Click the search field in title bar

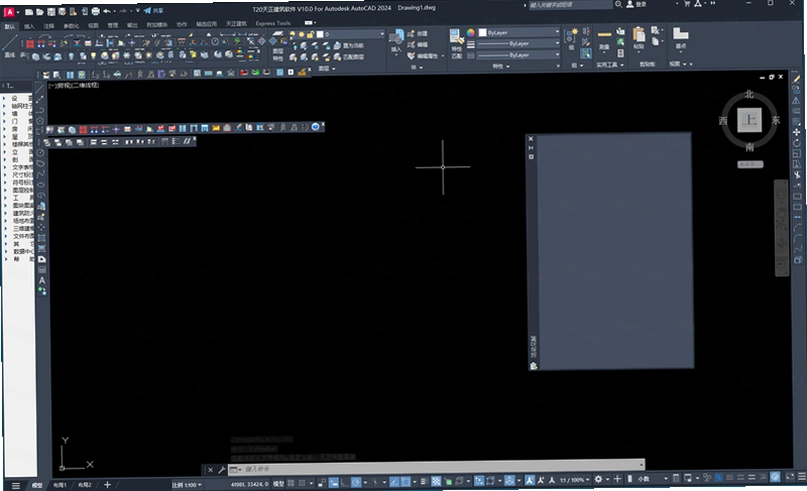tap(570, 5)
